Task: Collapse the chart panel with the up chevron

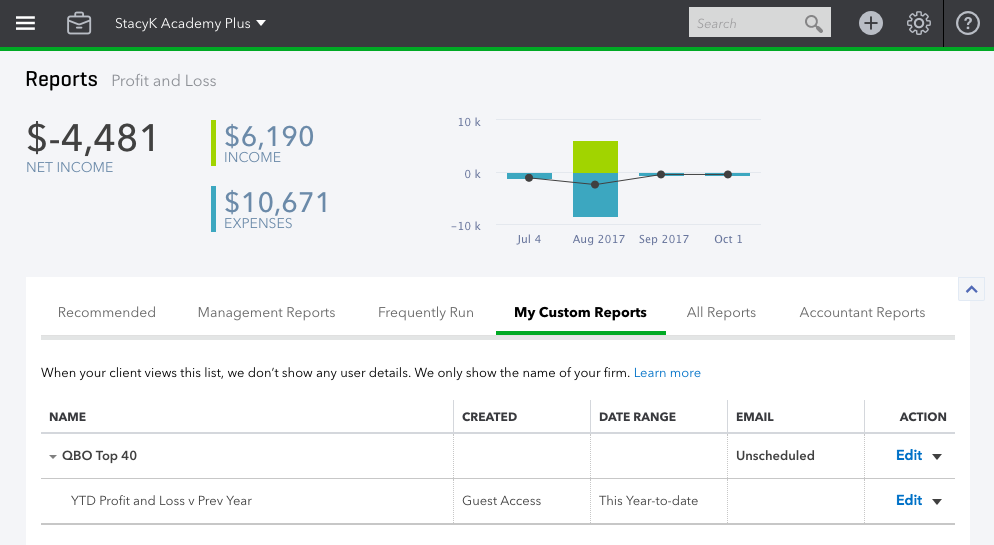Action: coord(971,289)
